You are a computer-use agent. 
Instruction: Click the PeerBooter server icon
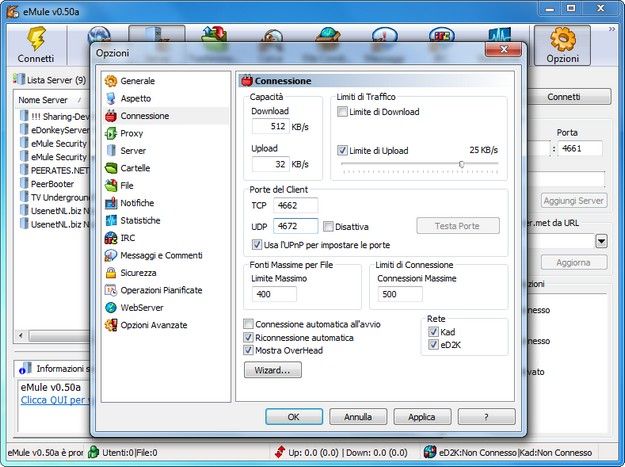[x=24, y=184]
